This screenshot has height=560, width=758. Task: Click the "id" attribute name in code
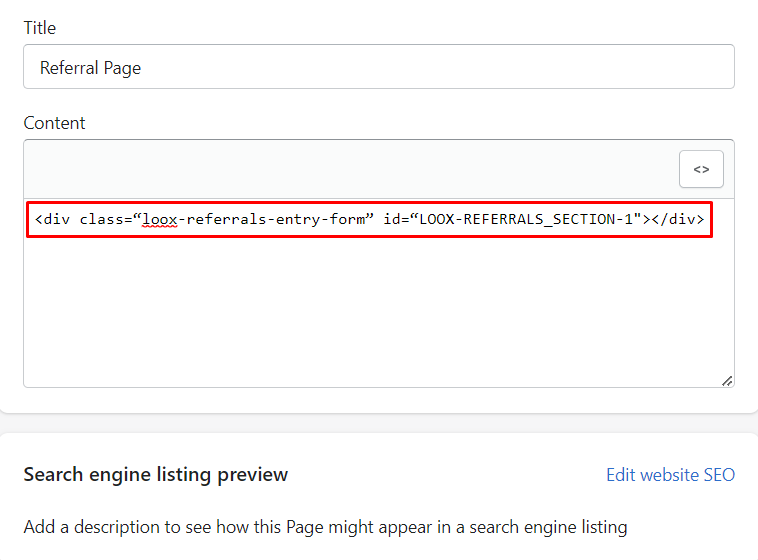click(392, 219)
